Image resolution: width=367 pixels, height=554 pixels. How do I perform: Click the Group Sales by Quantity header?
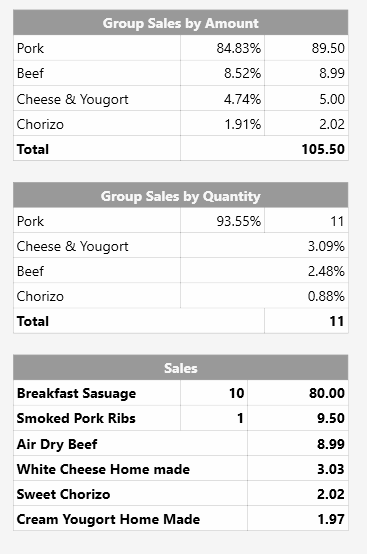(181, 196)
